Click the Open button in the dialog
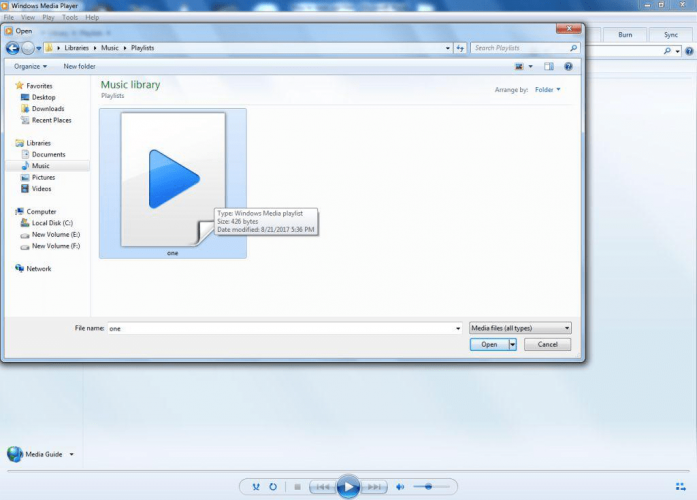The height and width of the screenshot is (500, 697). pyautogui.click(x=489, y=344)
